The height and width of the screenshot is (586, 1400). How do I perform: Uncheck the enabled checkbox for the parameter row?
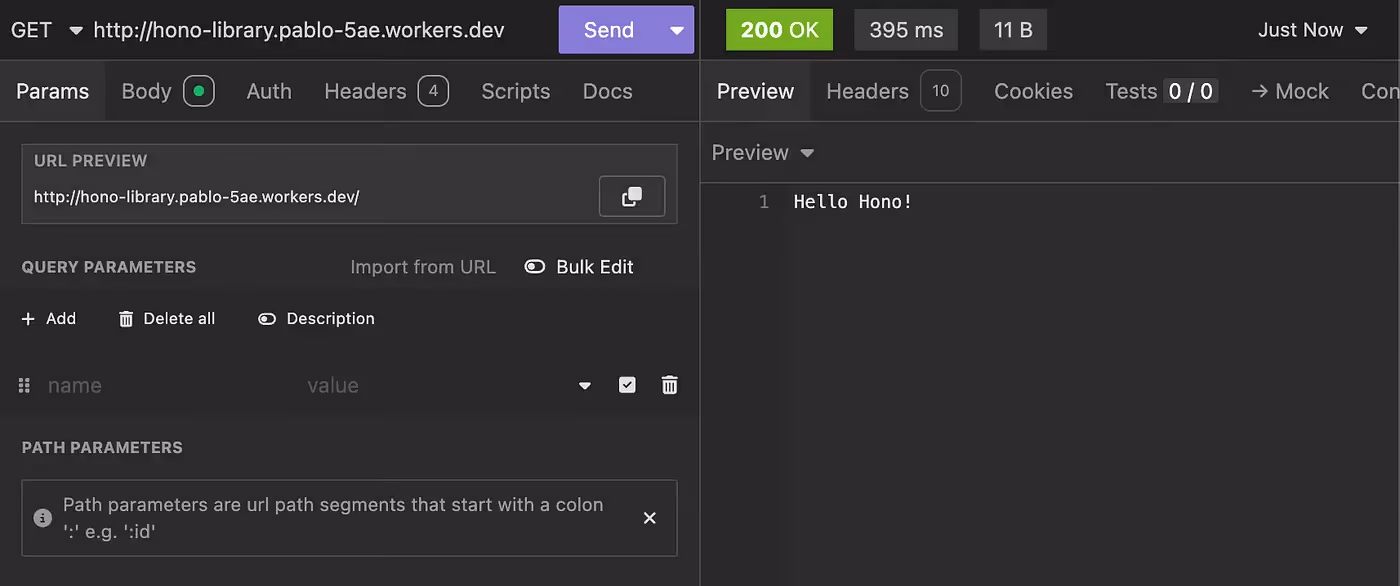[627, 385]
